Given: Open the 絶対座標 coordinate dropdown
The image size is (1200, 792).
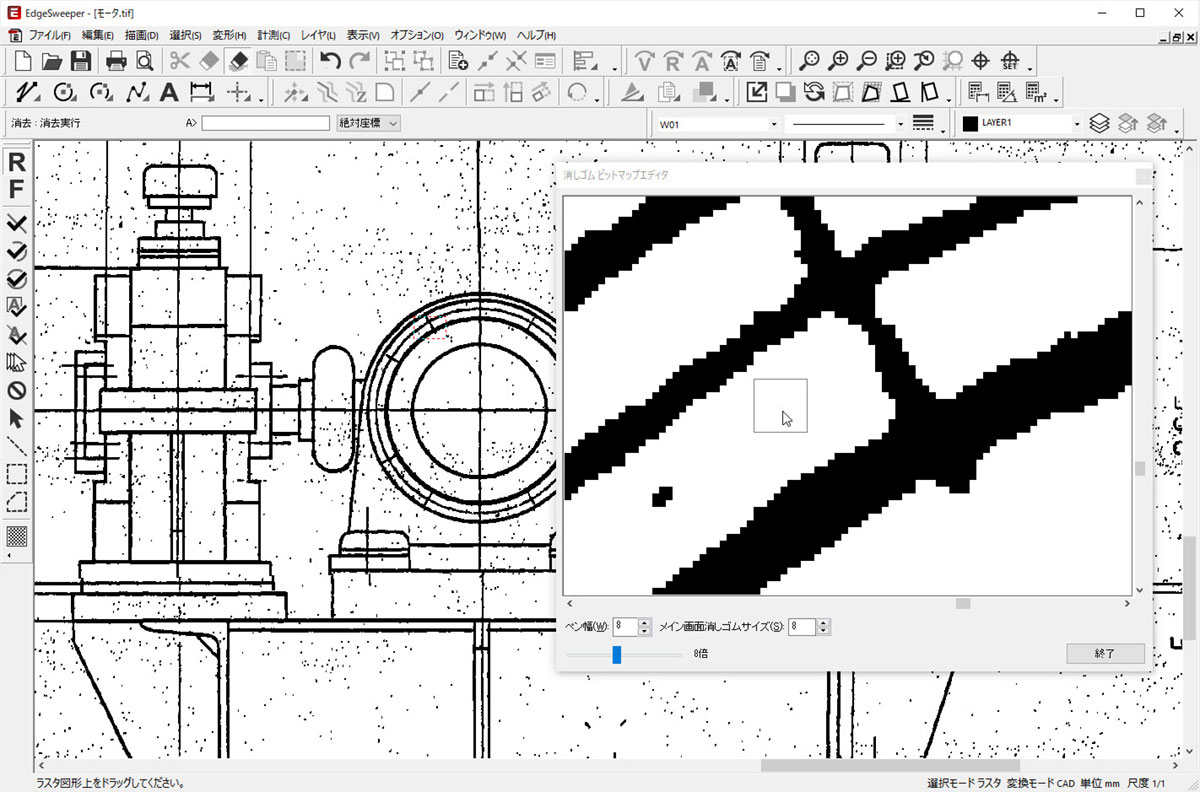Looking at the screenshot, I should pyautogui.click(x=369, y=123).
